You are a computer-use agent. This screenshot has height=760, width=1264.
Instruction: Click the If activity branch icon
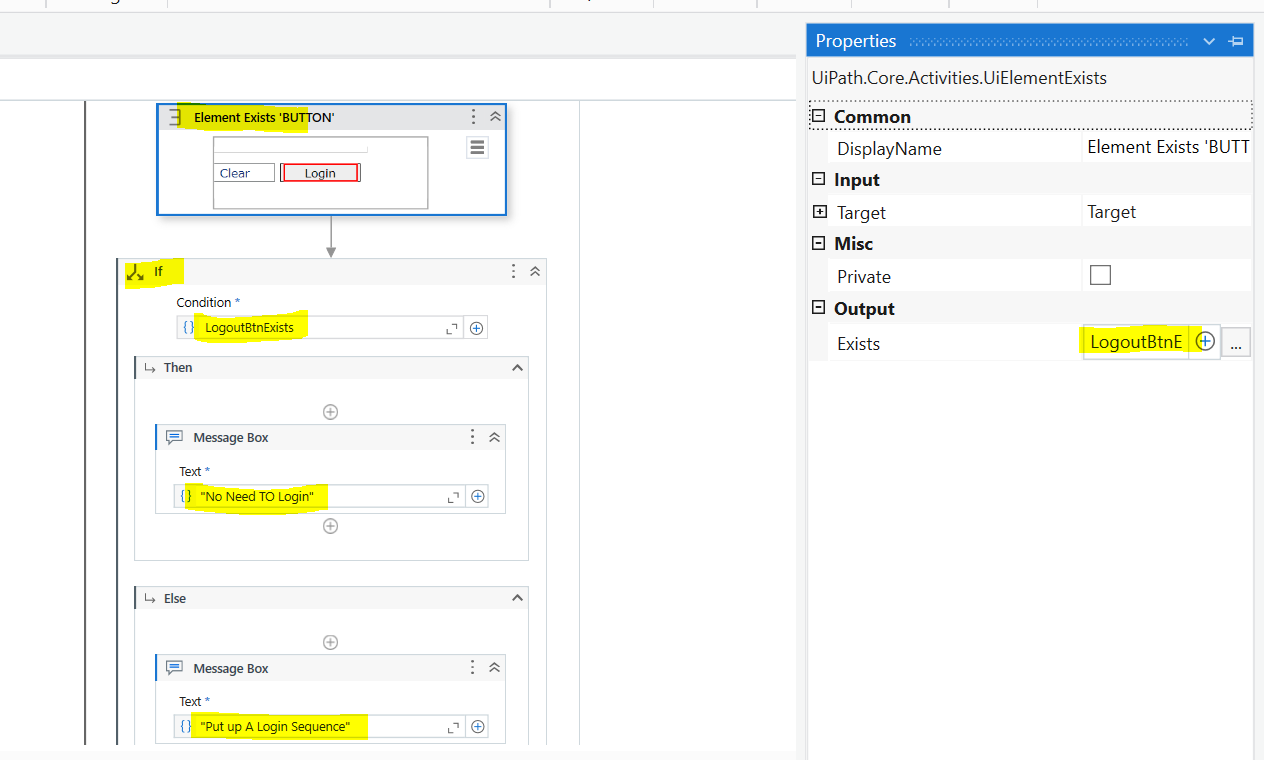pos(135,271)
